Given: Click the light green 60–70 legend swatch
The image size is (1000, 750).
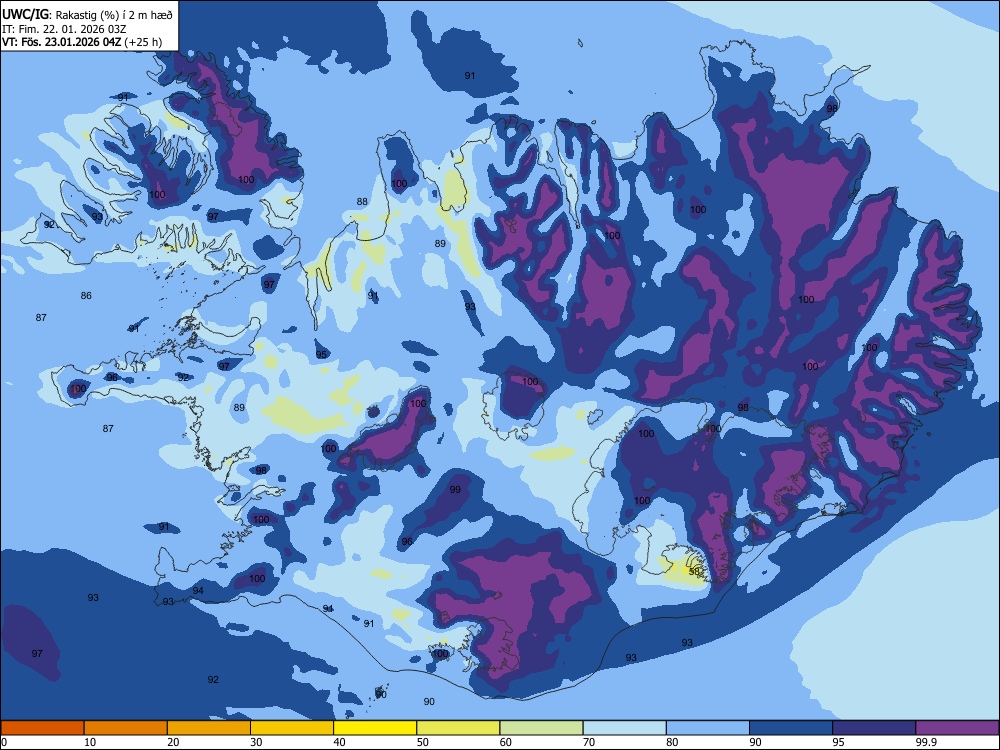Looking at the screenshot, I should click(x=541, y=728).
